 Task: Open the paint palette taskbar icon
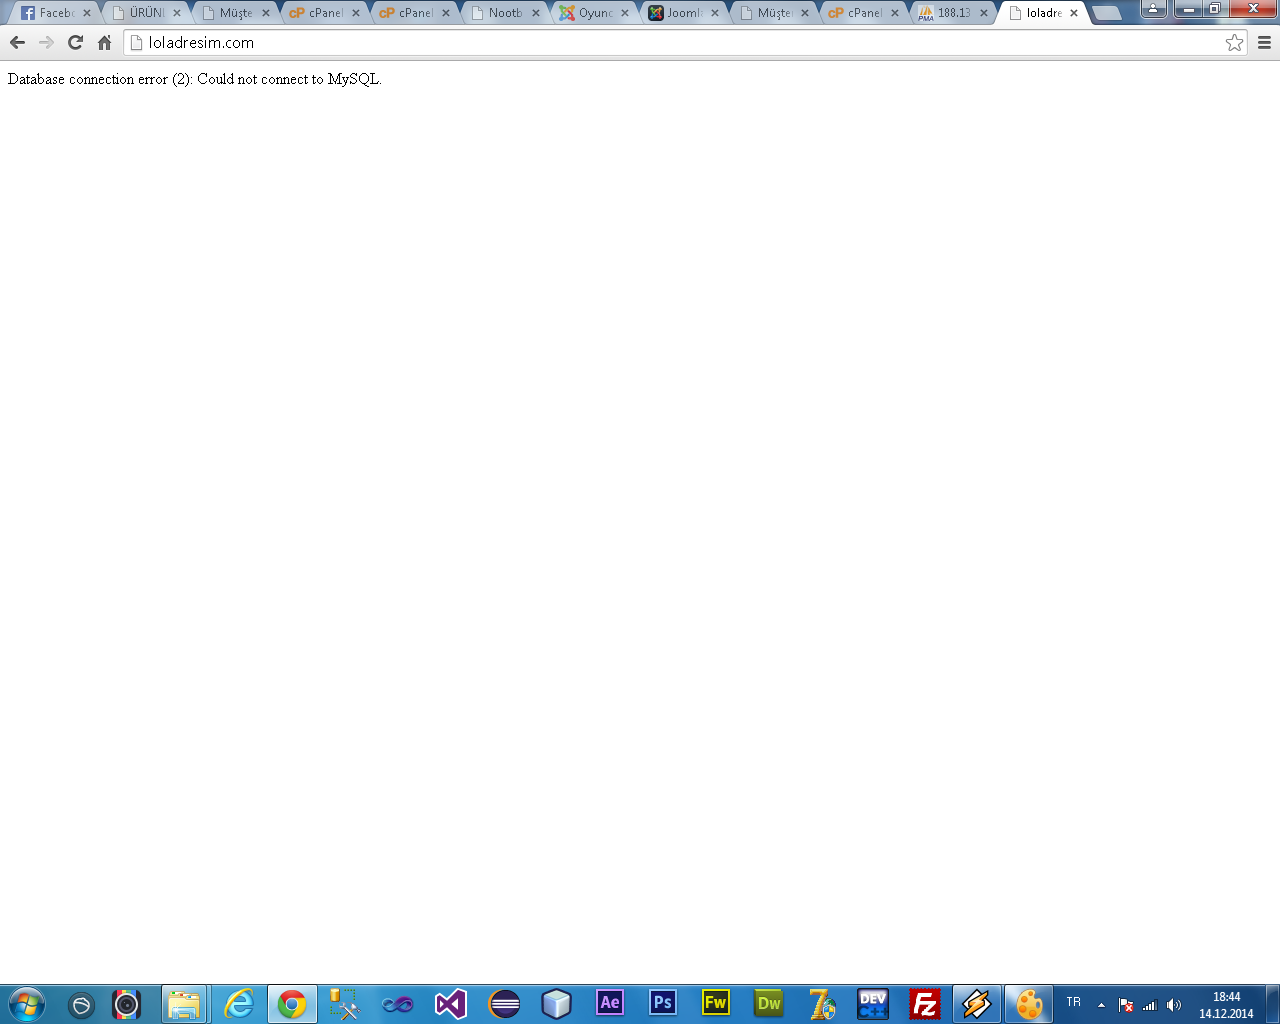(1029, 1004)
